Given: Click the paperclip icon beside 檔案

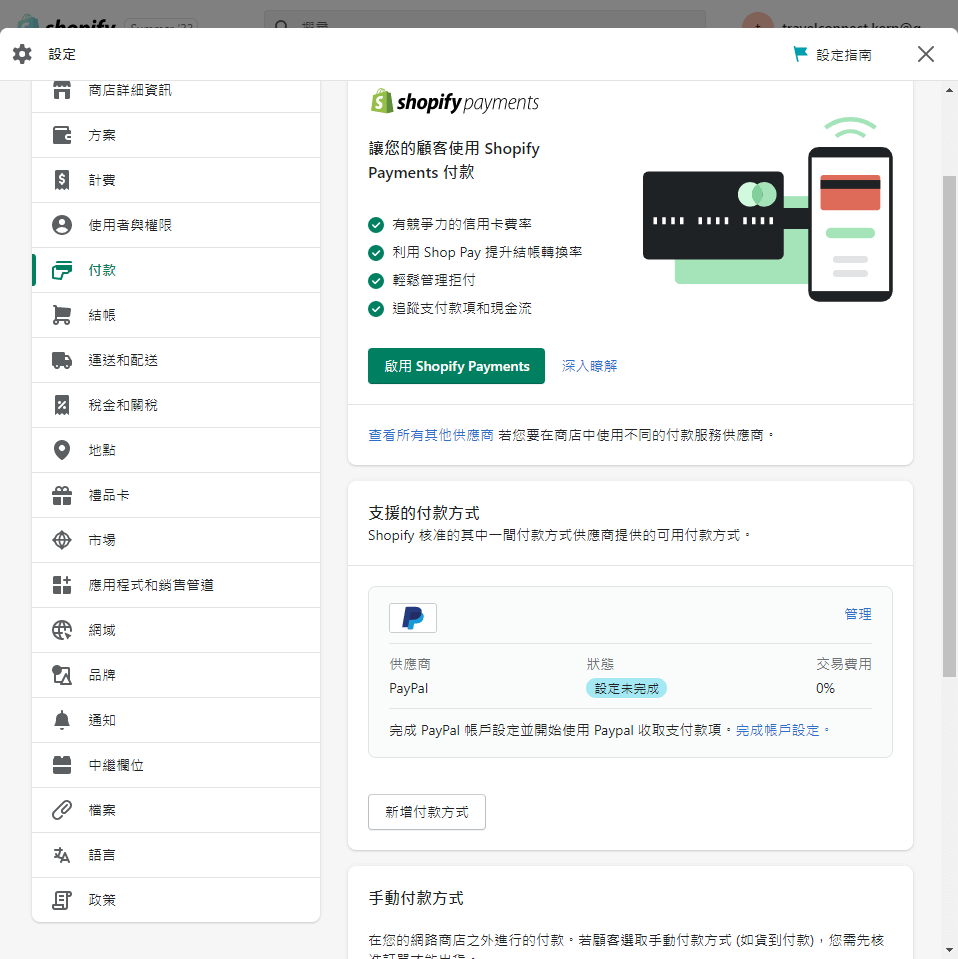Looking at the screenshot, I should click(x=62, y=810).
